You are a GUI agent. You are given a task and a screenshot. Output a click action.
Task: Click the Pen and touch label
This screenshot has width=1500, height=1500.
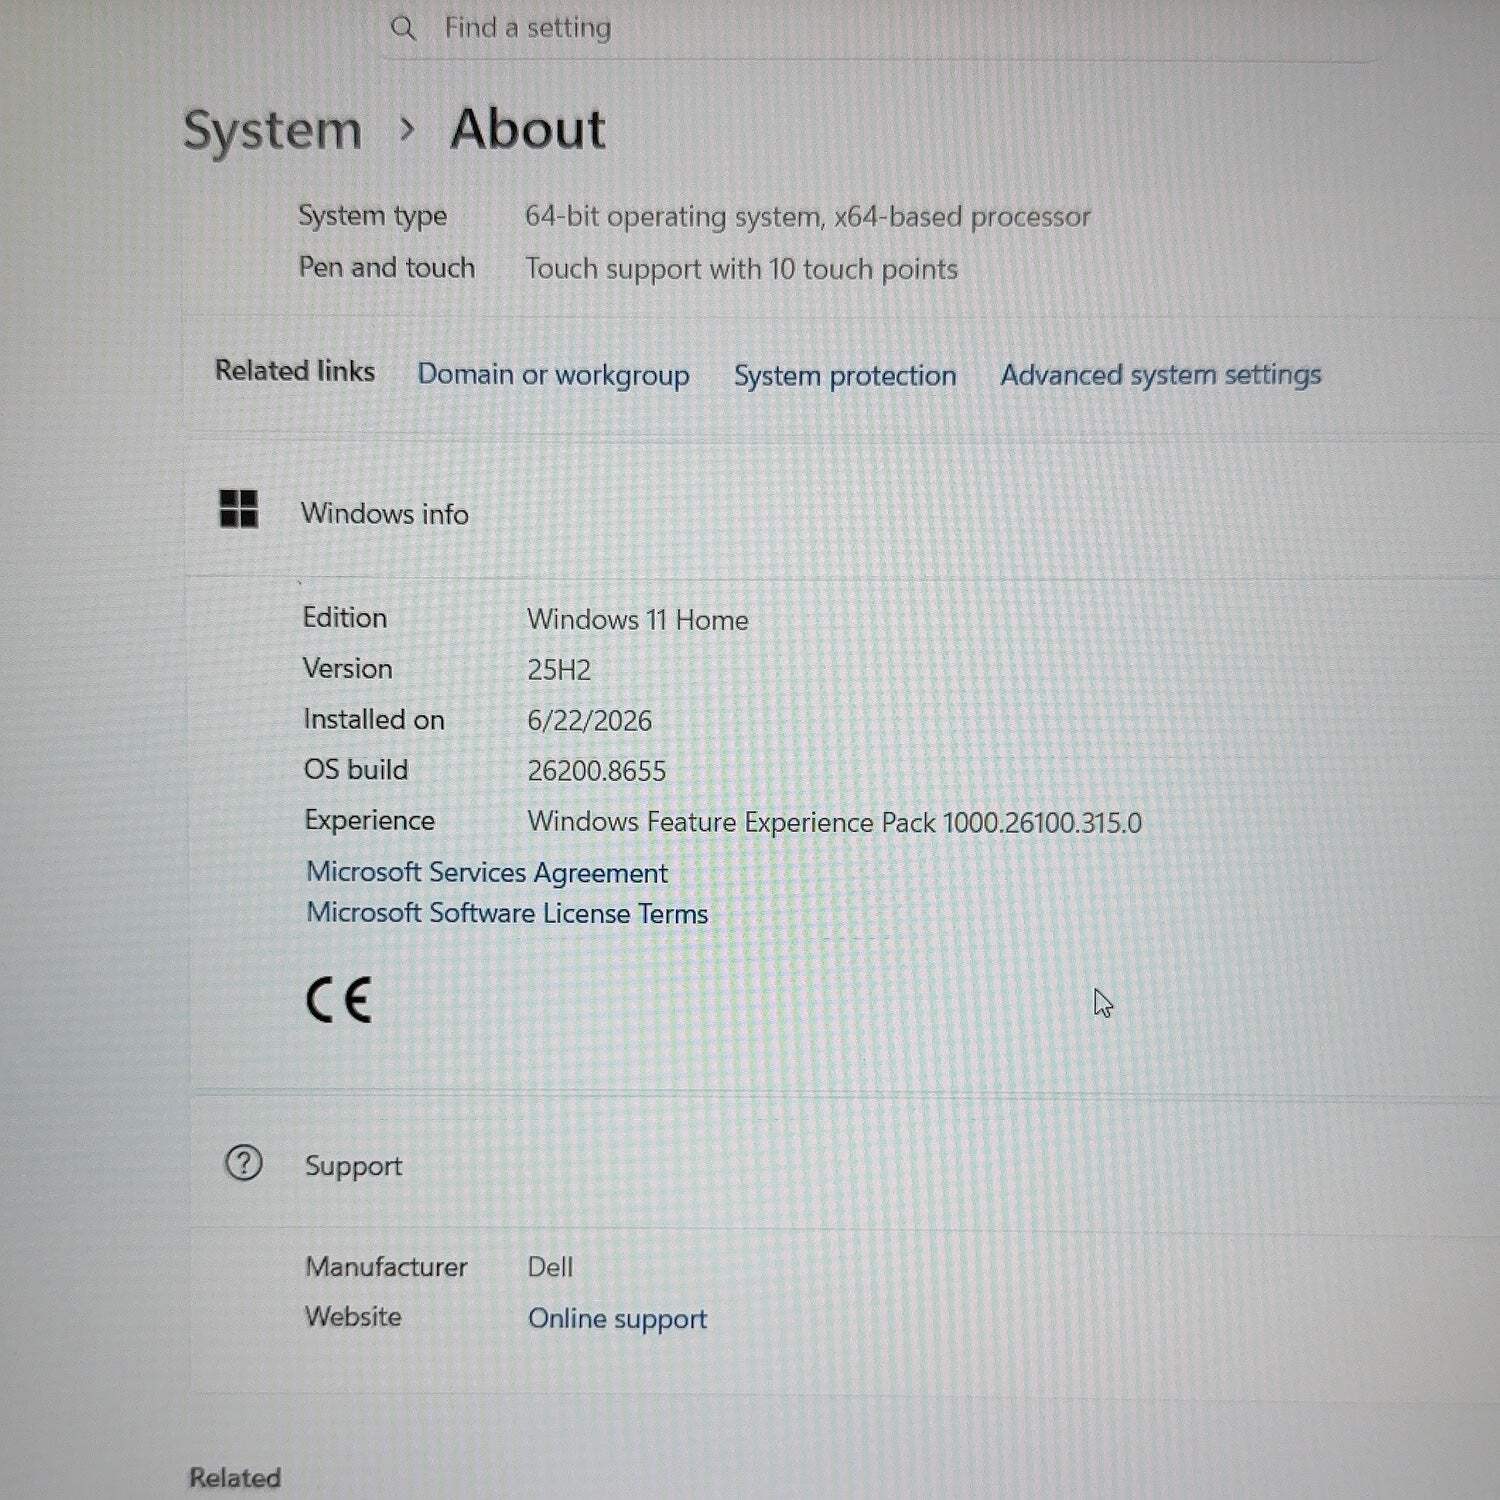coord(386,268)
